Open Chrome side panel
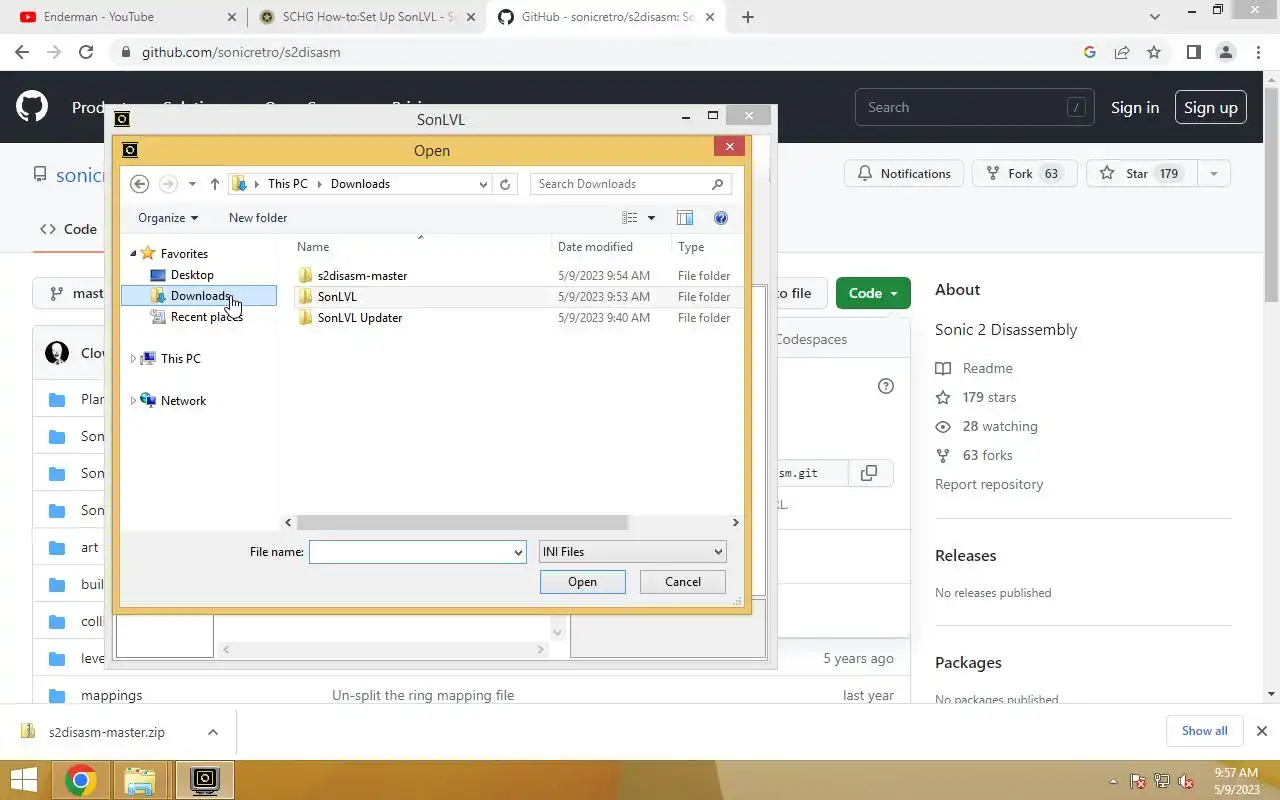The height and width of the screenshot is (800, 1280). pos(1193,52)
